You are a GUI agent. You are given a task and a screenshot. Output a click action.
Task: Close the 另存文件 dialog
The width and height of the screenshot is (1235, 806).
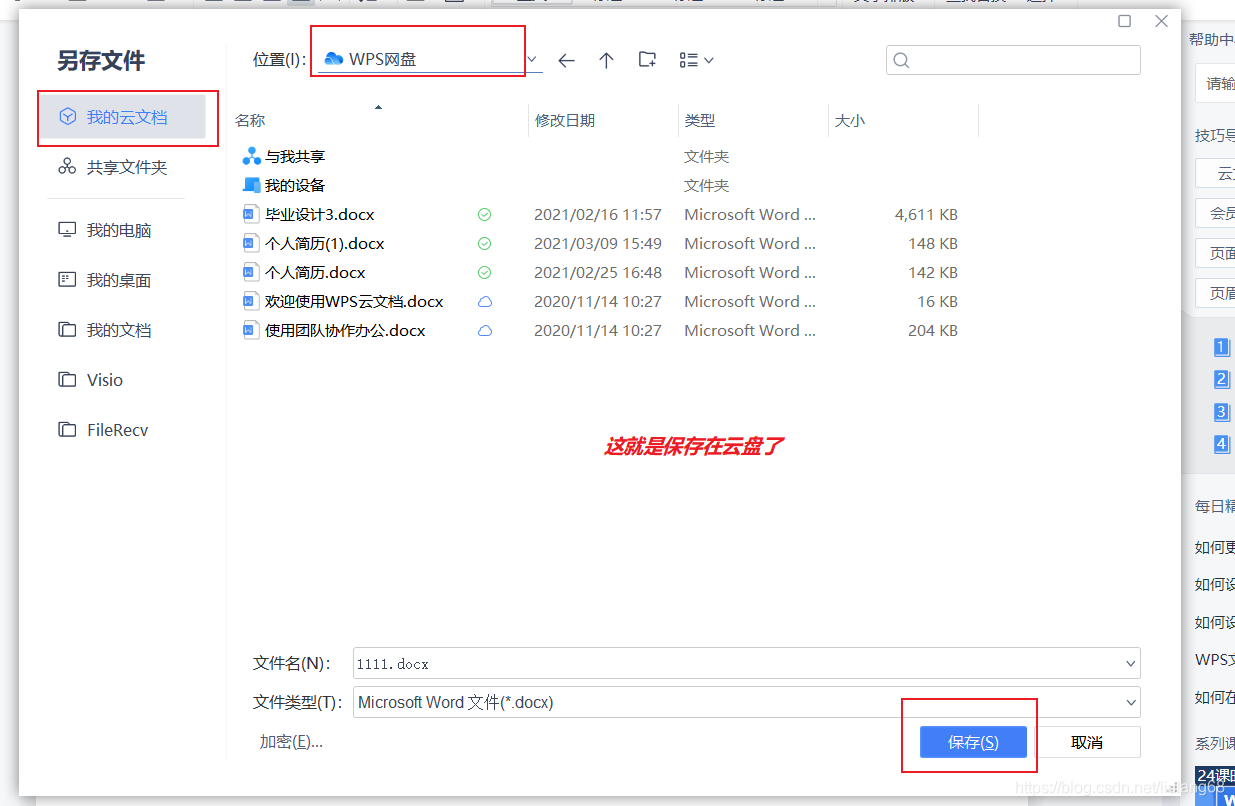pos(1161,21)
